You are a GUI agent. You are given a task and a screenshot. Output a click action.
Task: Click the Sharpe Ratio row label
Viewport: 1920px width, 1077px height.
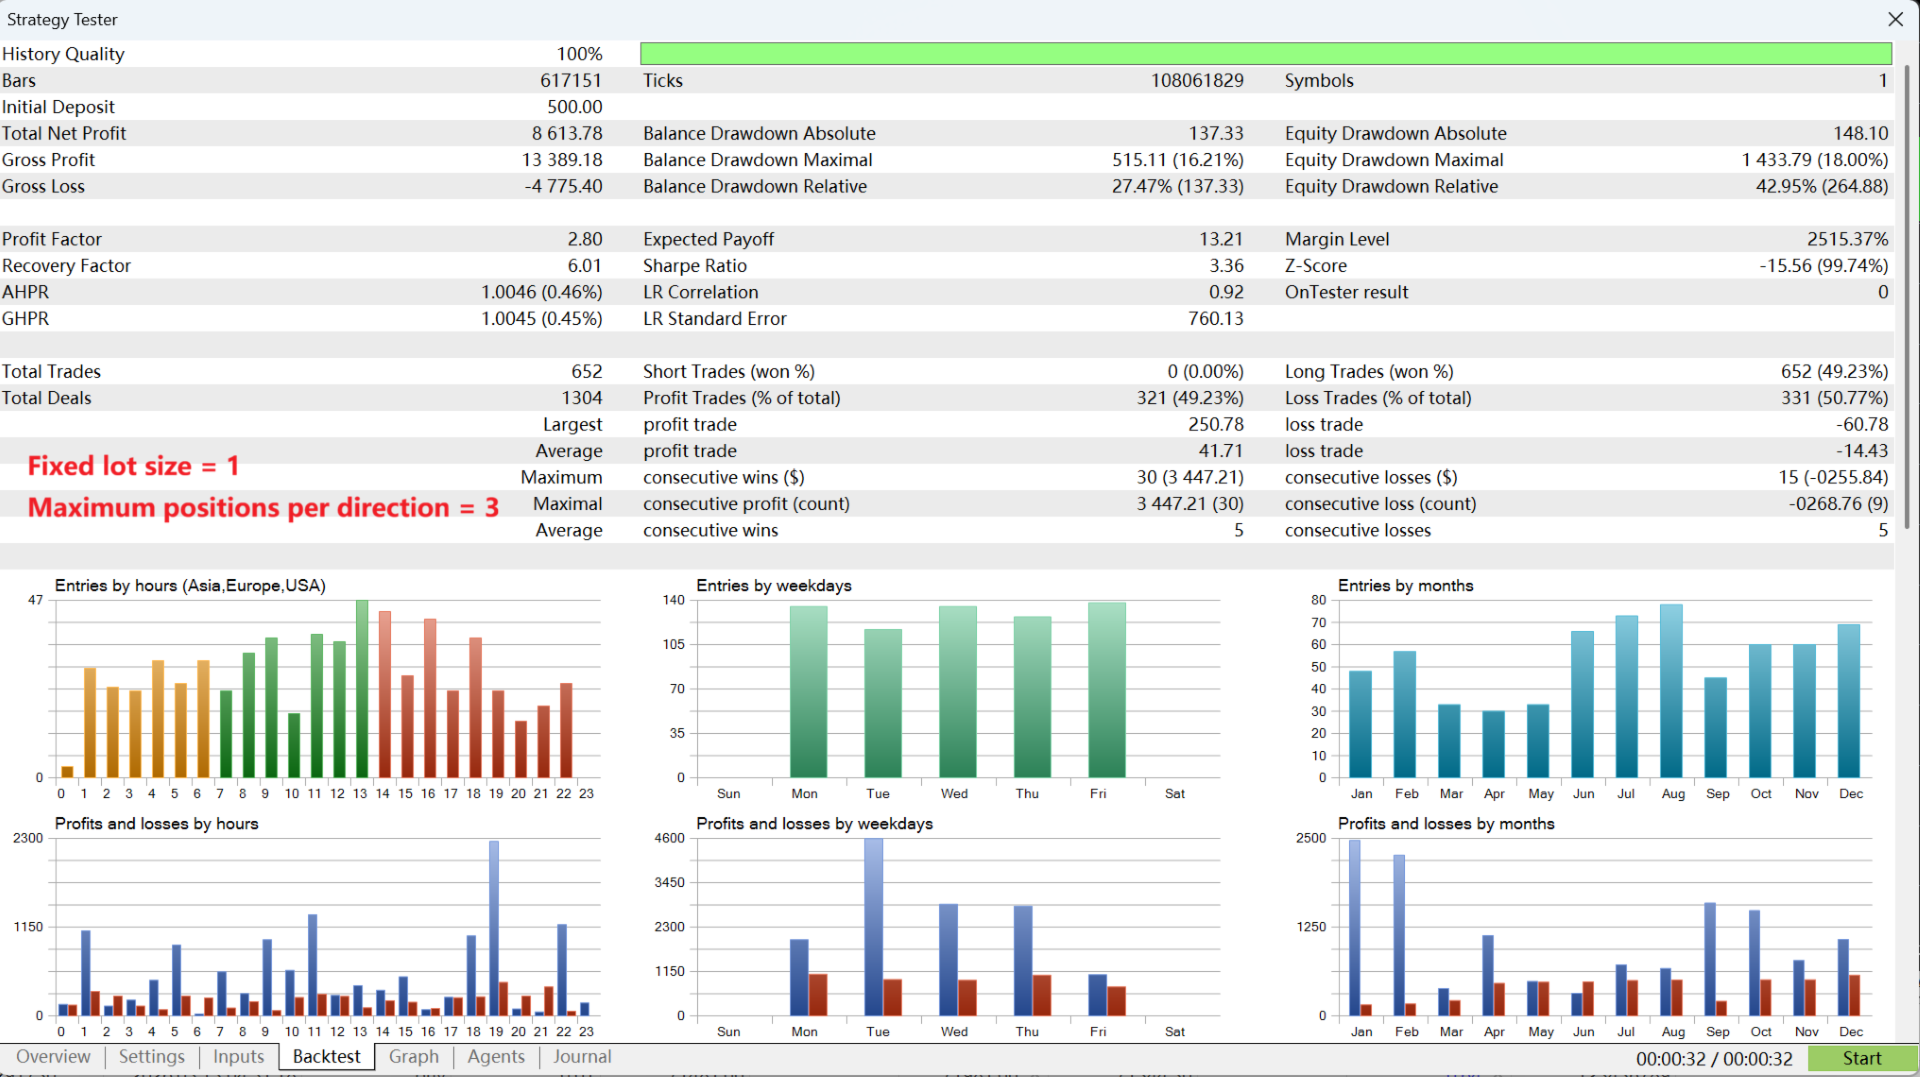pos(695,266)
